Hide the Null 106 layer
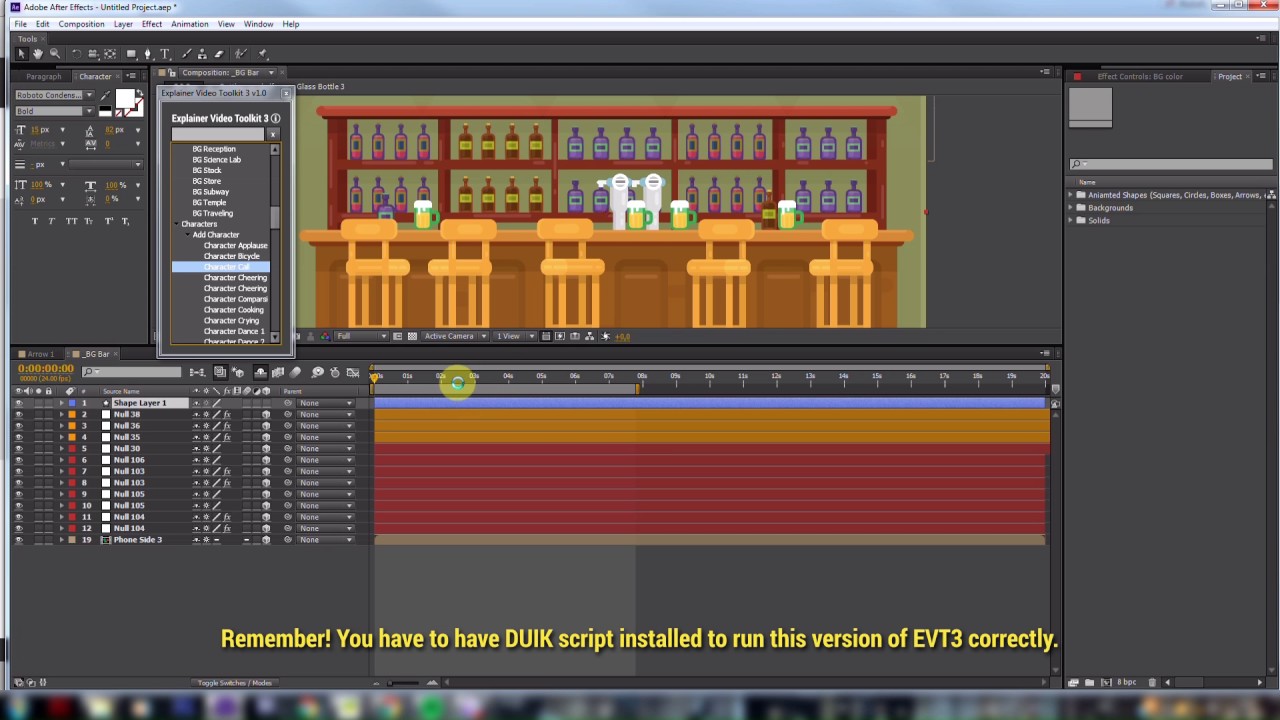The width and height of the screenshot is (1280, 720). [18, 460]
